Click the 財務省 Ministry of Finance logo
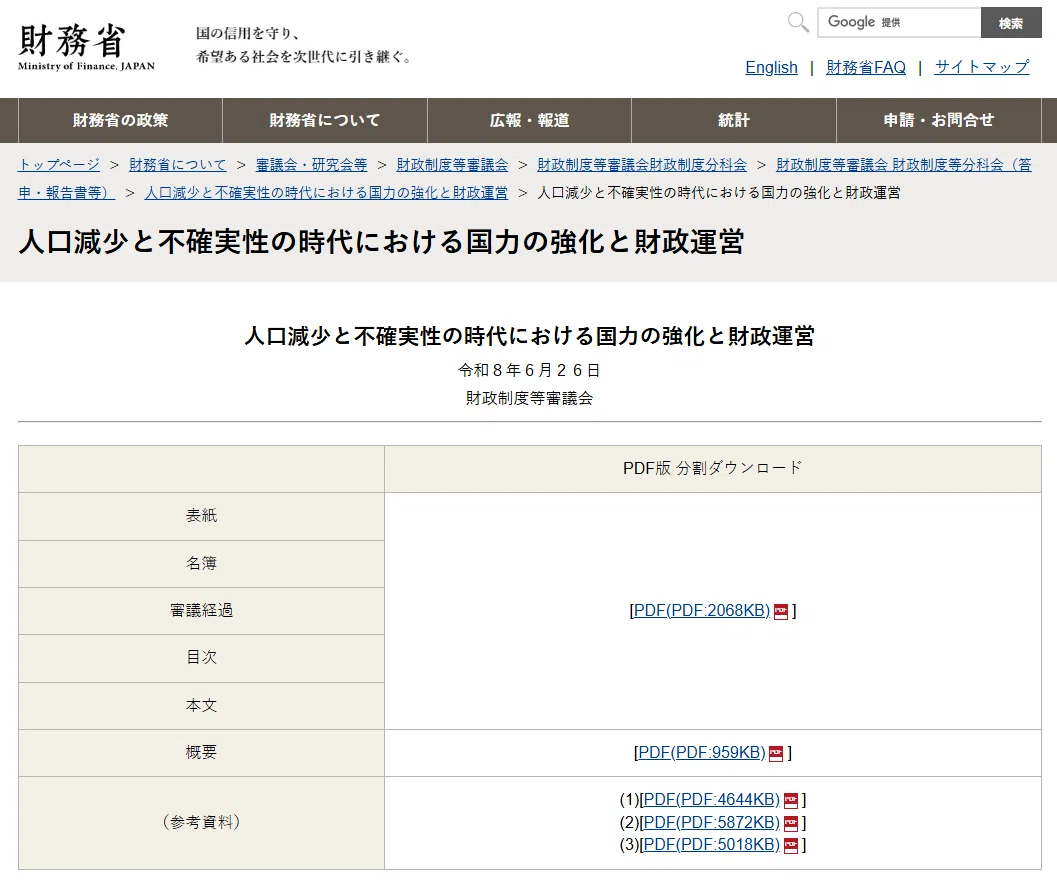 86,47
